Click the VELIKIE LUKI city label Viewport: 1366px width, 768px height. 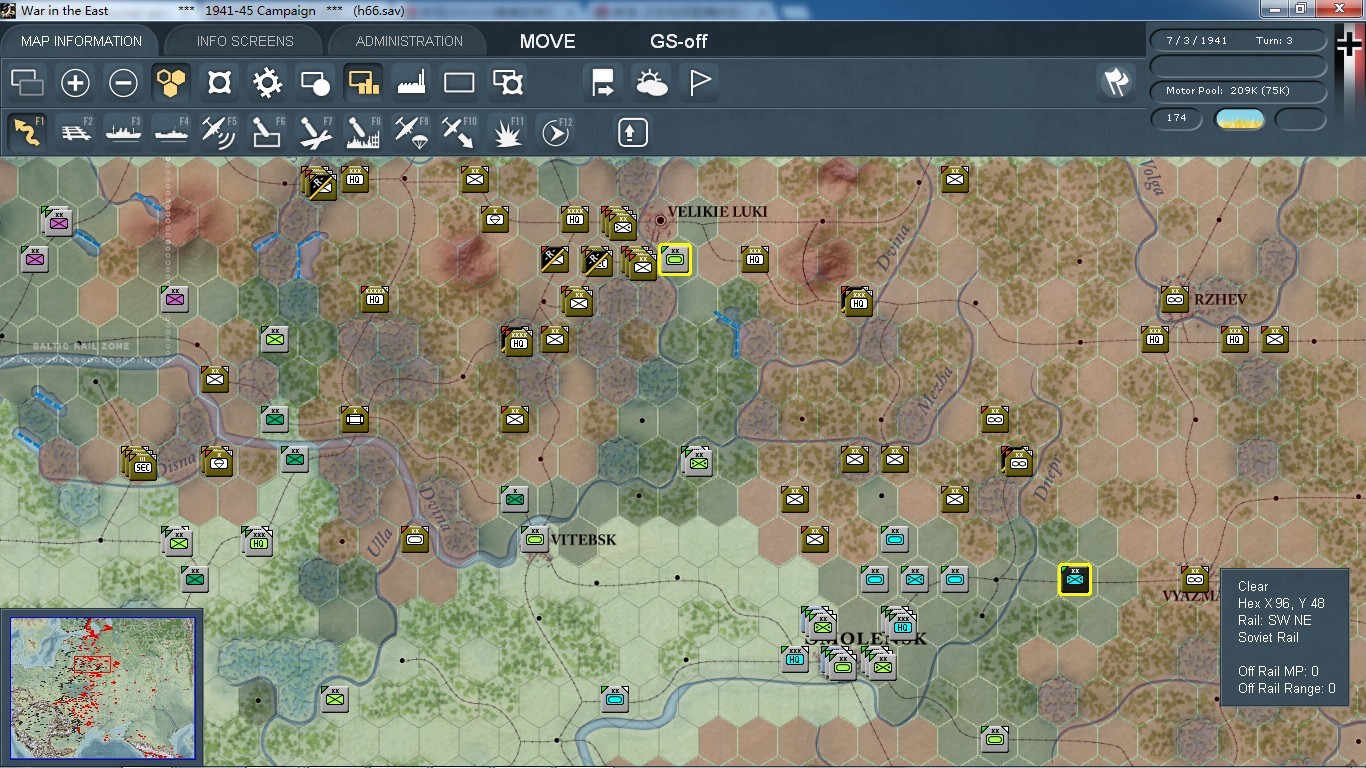point(717,213)
